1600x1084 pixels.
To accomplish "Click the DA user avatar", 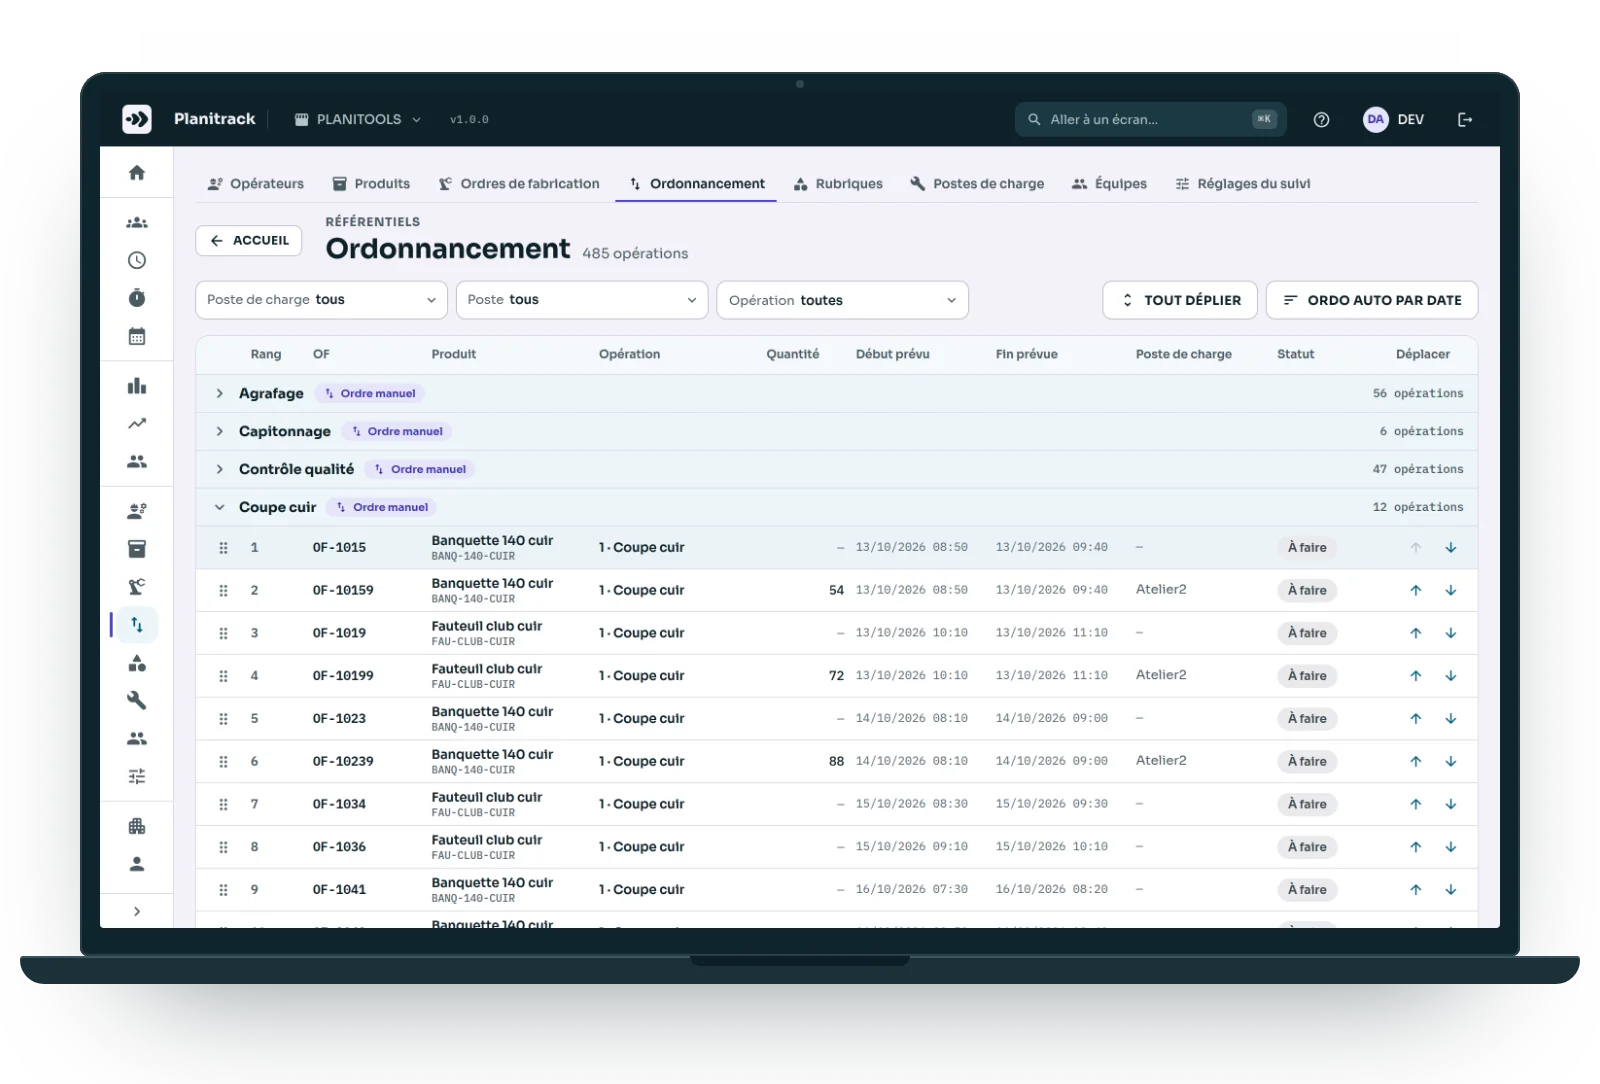I will tap(1376, 120).
